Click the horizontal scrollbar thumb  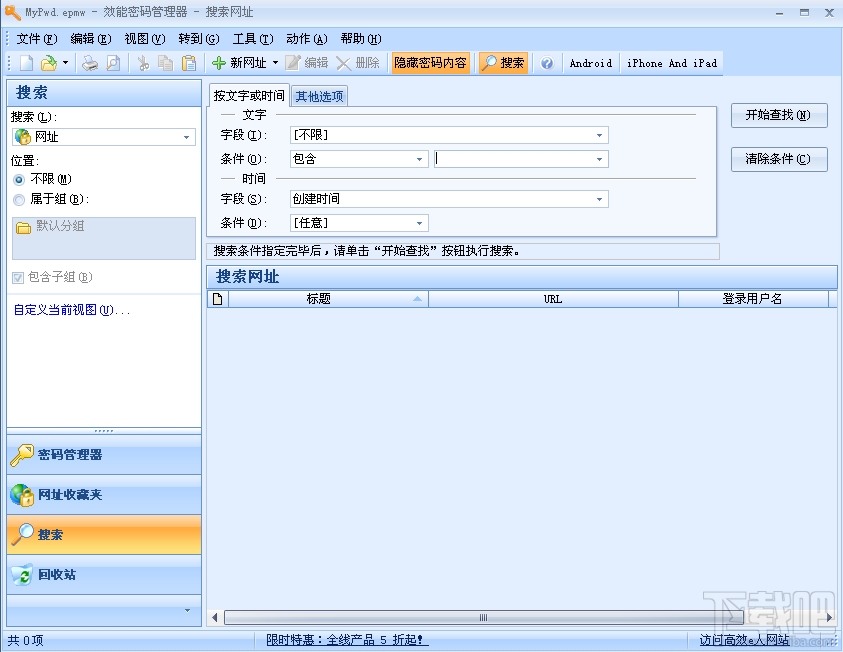483,618
